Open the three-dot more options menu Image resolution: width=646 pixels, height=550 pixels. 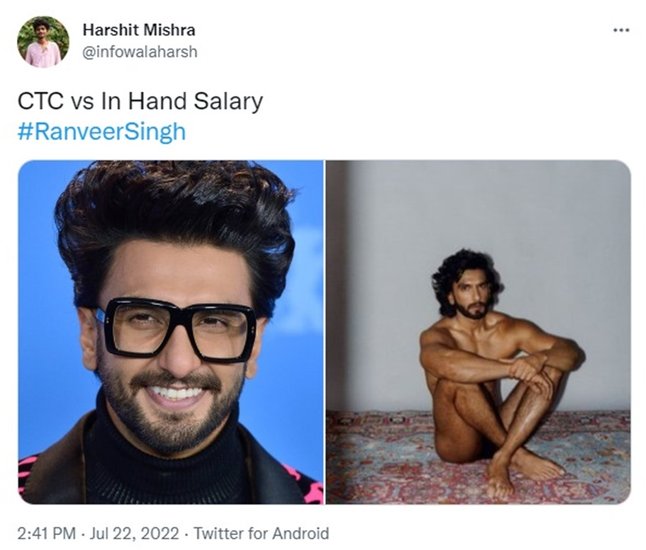(x=621, y=30)
